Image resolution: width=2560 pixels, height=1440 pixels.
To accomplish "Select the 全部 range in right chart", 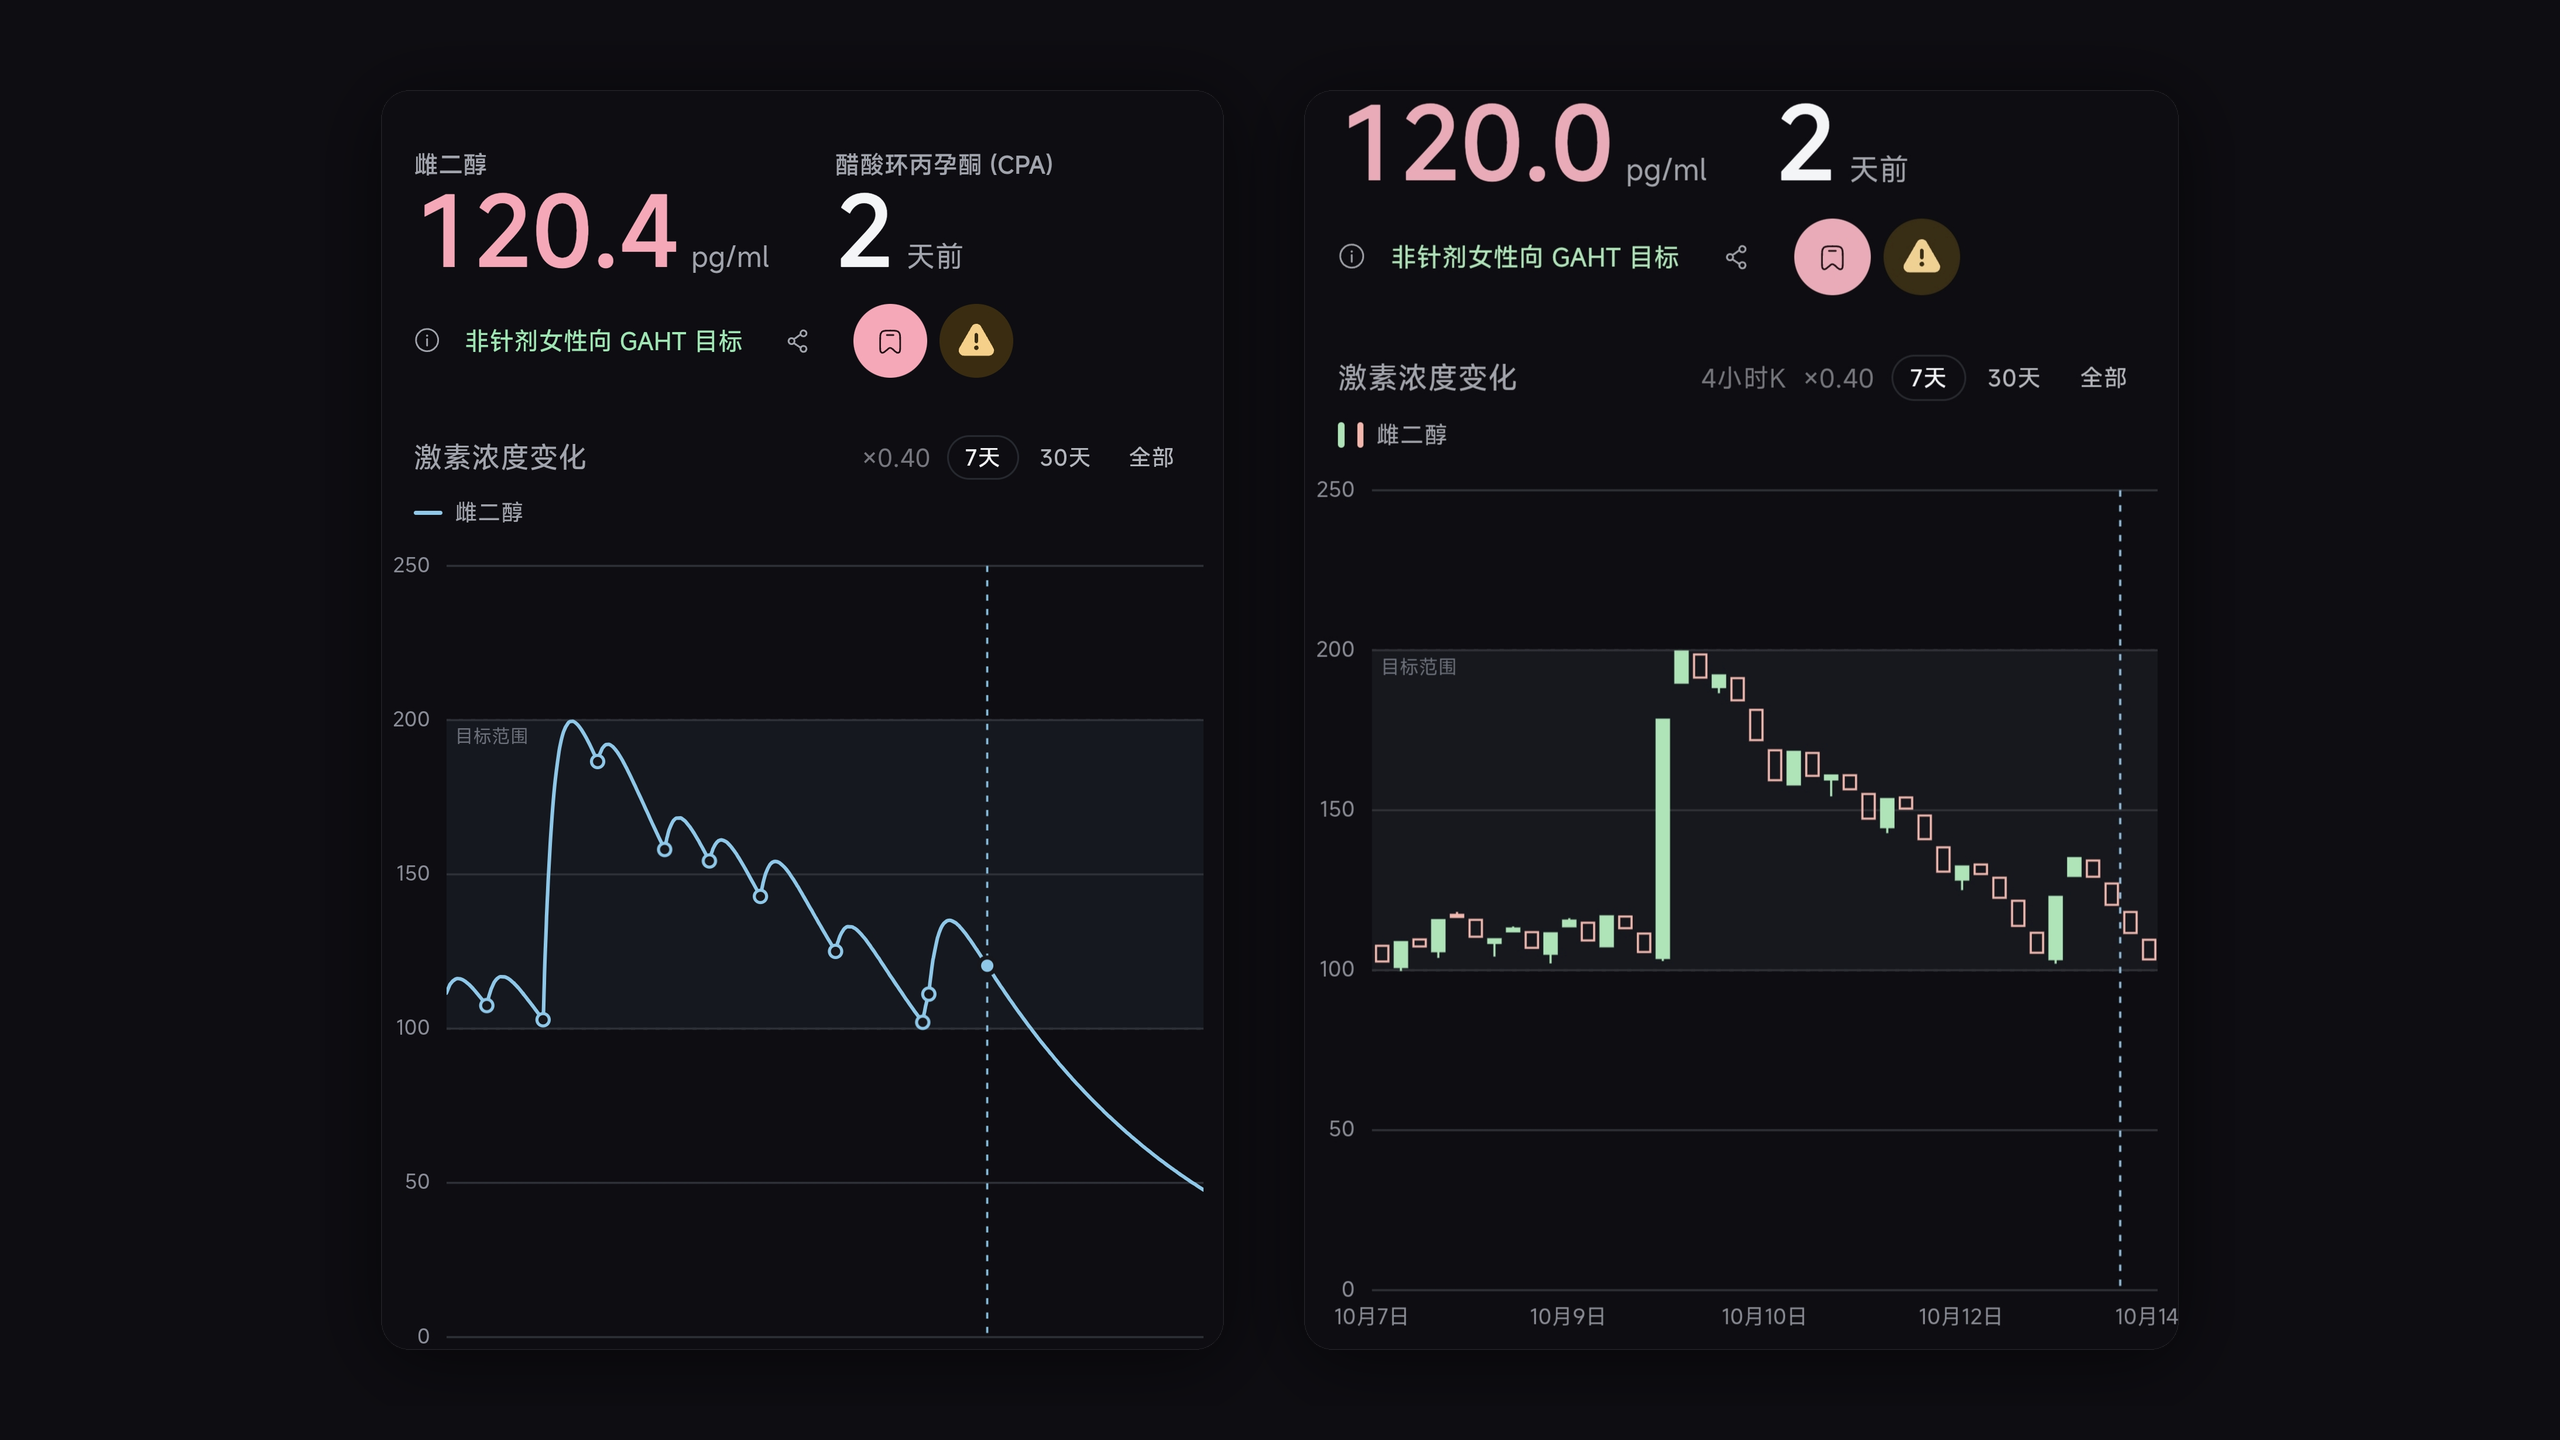I will [2103, 378].
